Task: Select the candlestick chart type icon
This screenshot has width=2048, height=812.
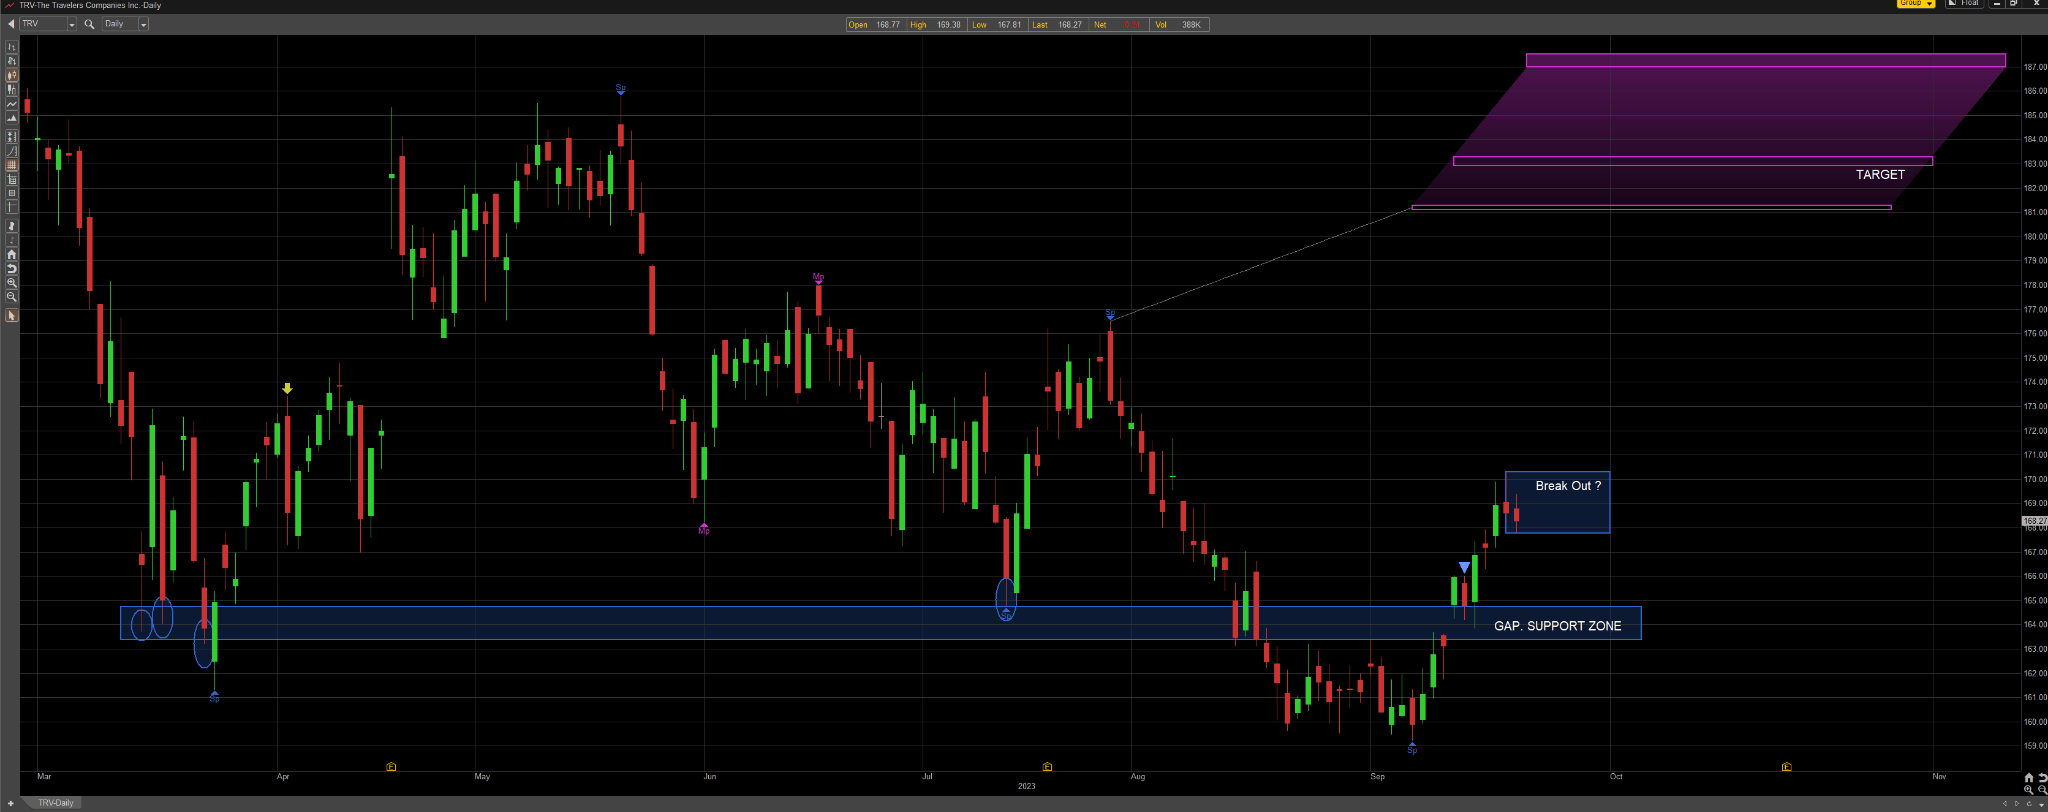Action: [12, 74]
